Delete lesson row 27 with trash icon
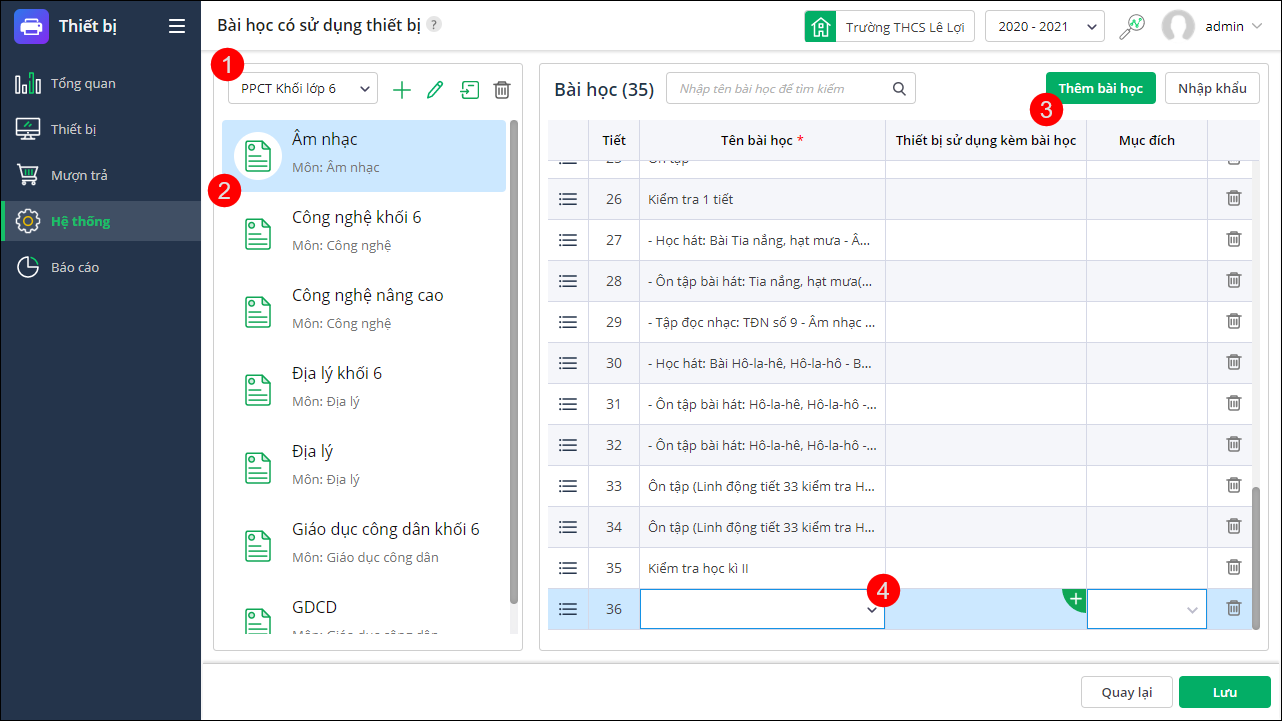 pyautogui.click(x=1234, y=239)
